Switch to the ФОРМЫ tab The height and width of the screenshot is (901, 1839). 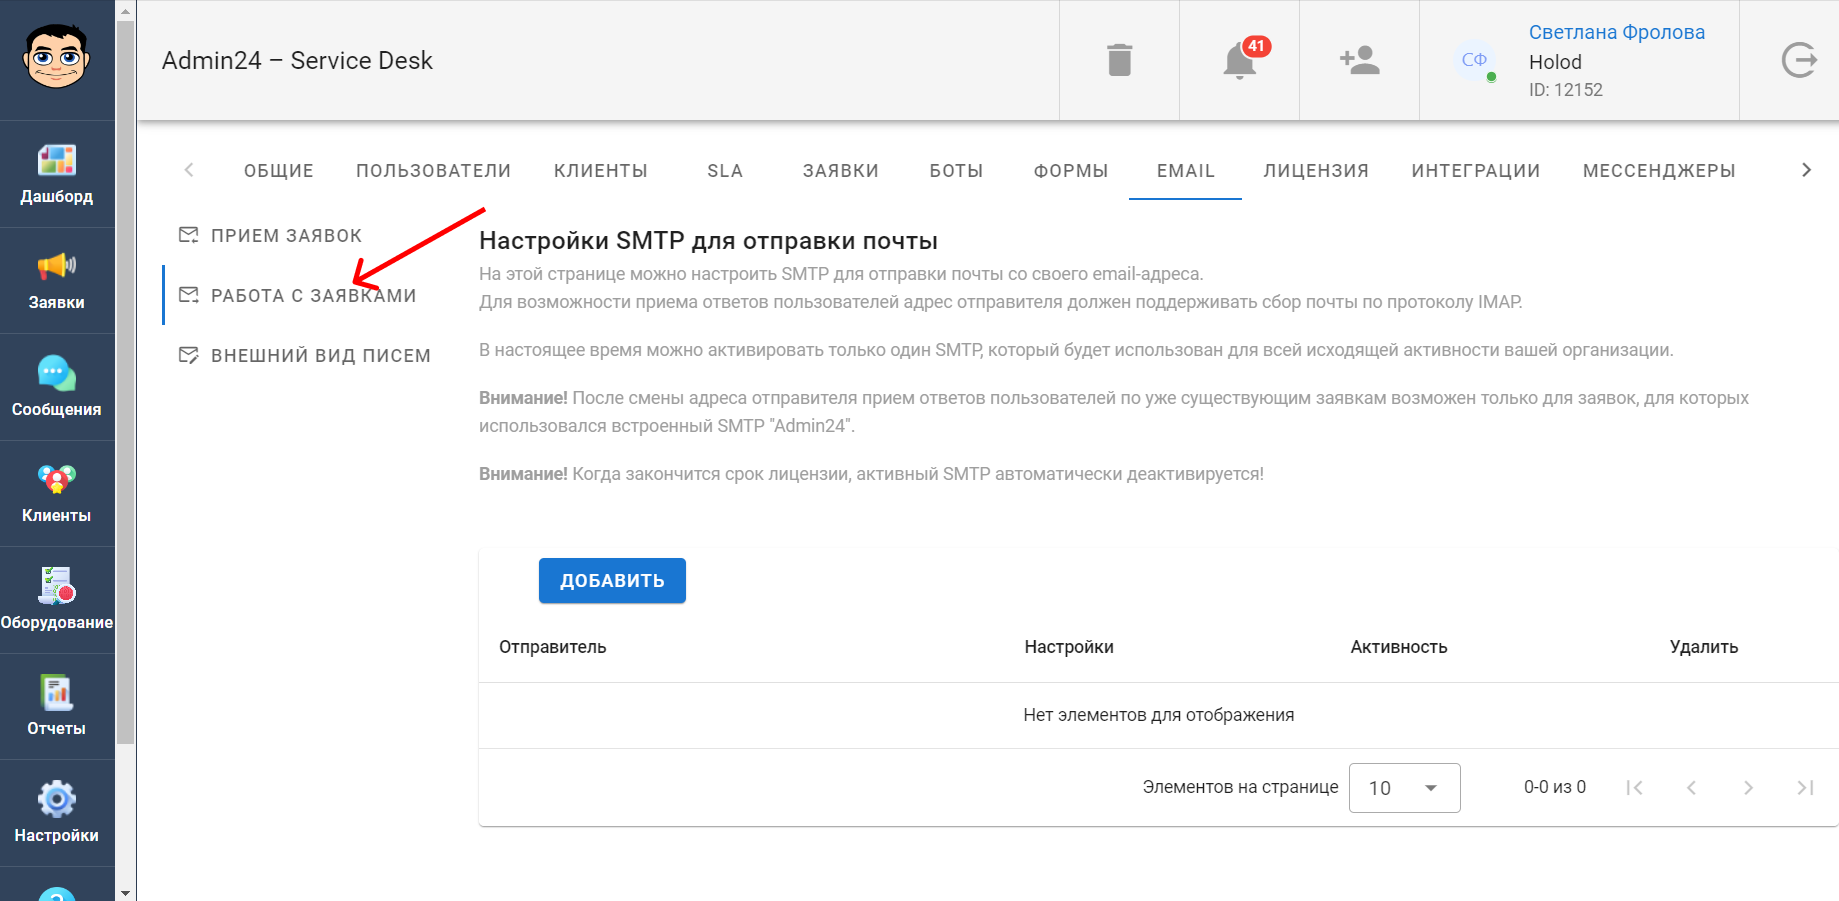tap(1071, 171)
